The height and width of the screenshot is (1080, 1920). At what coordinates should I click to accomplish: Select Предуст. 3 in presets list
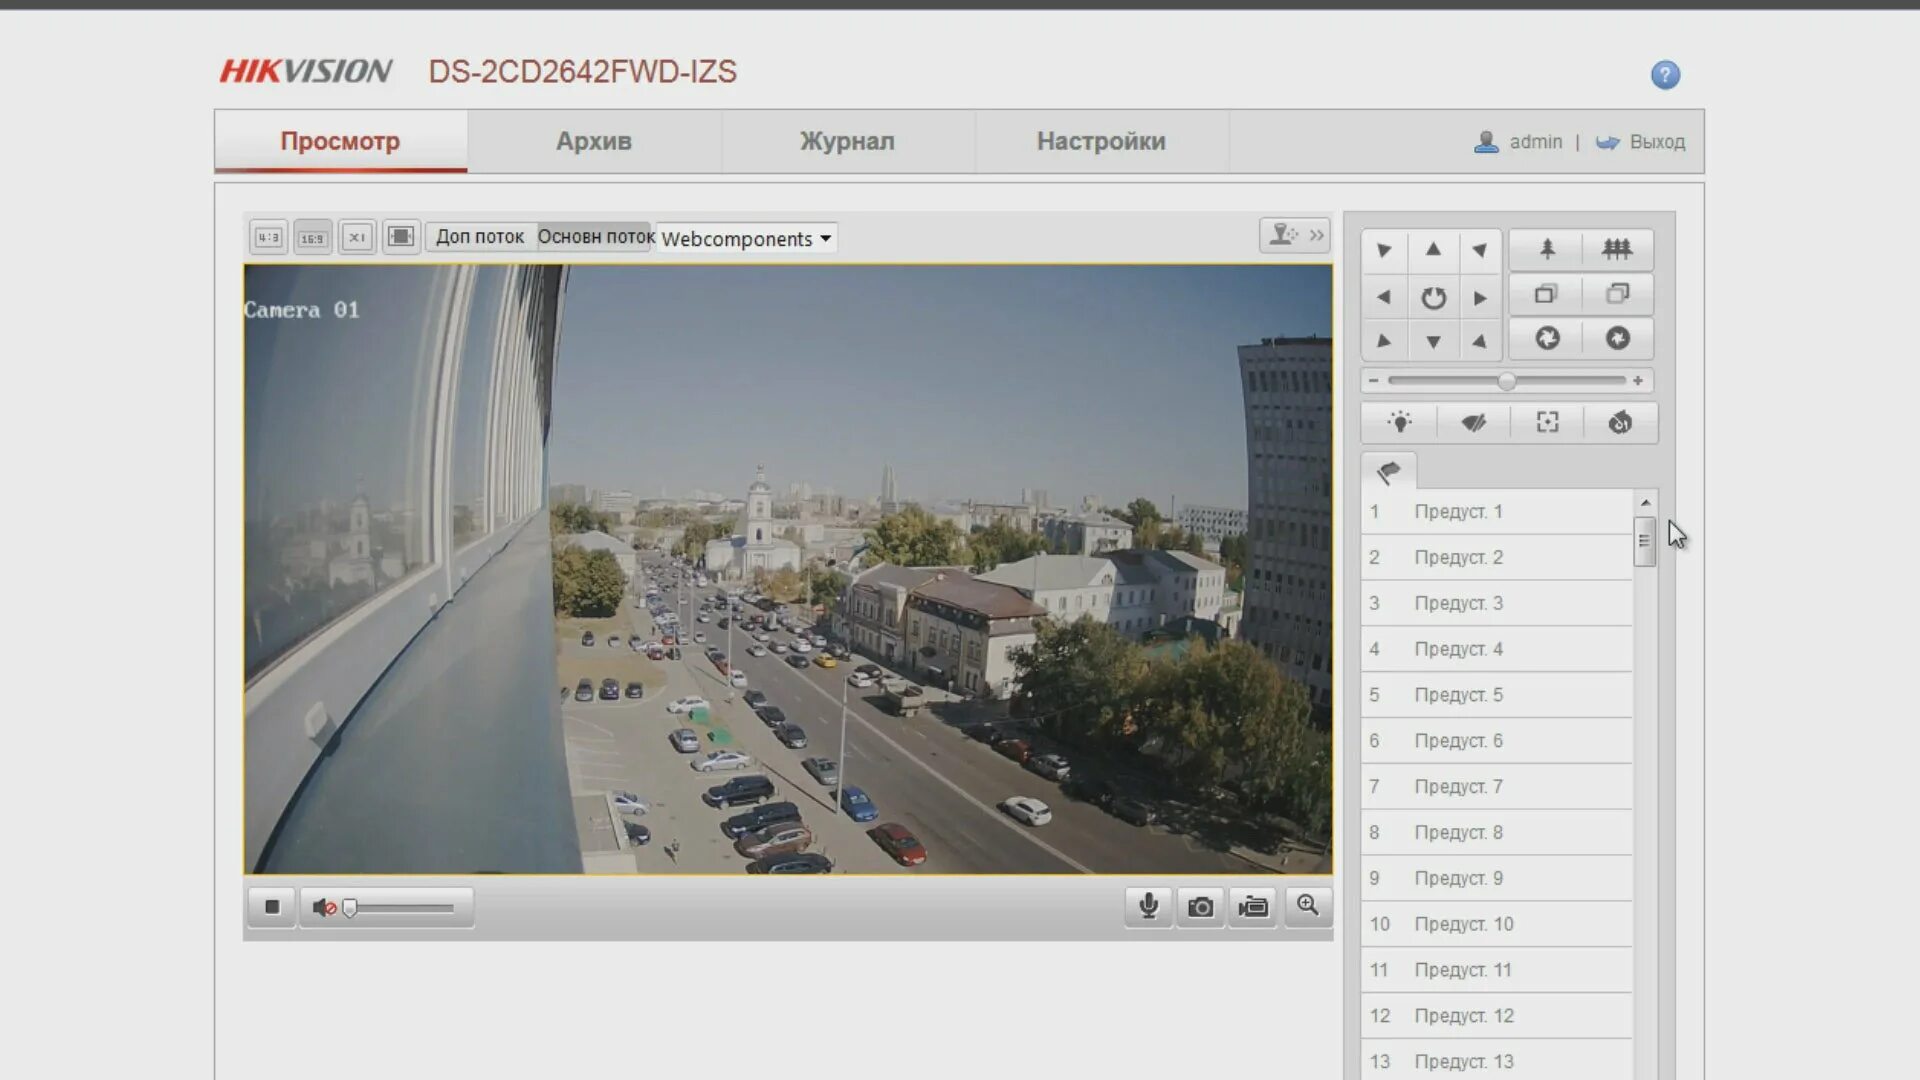pyautogui.click(x=1496, y=604)
